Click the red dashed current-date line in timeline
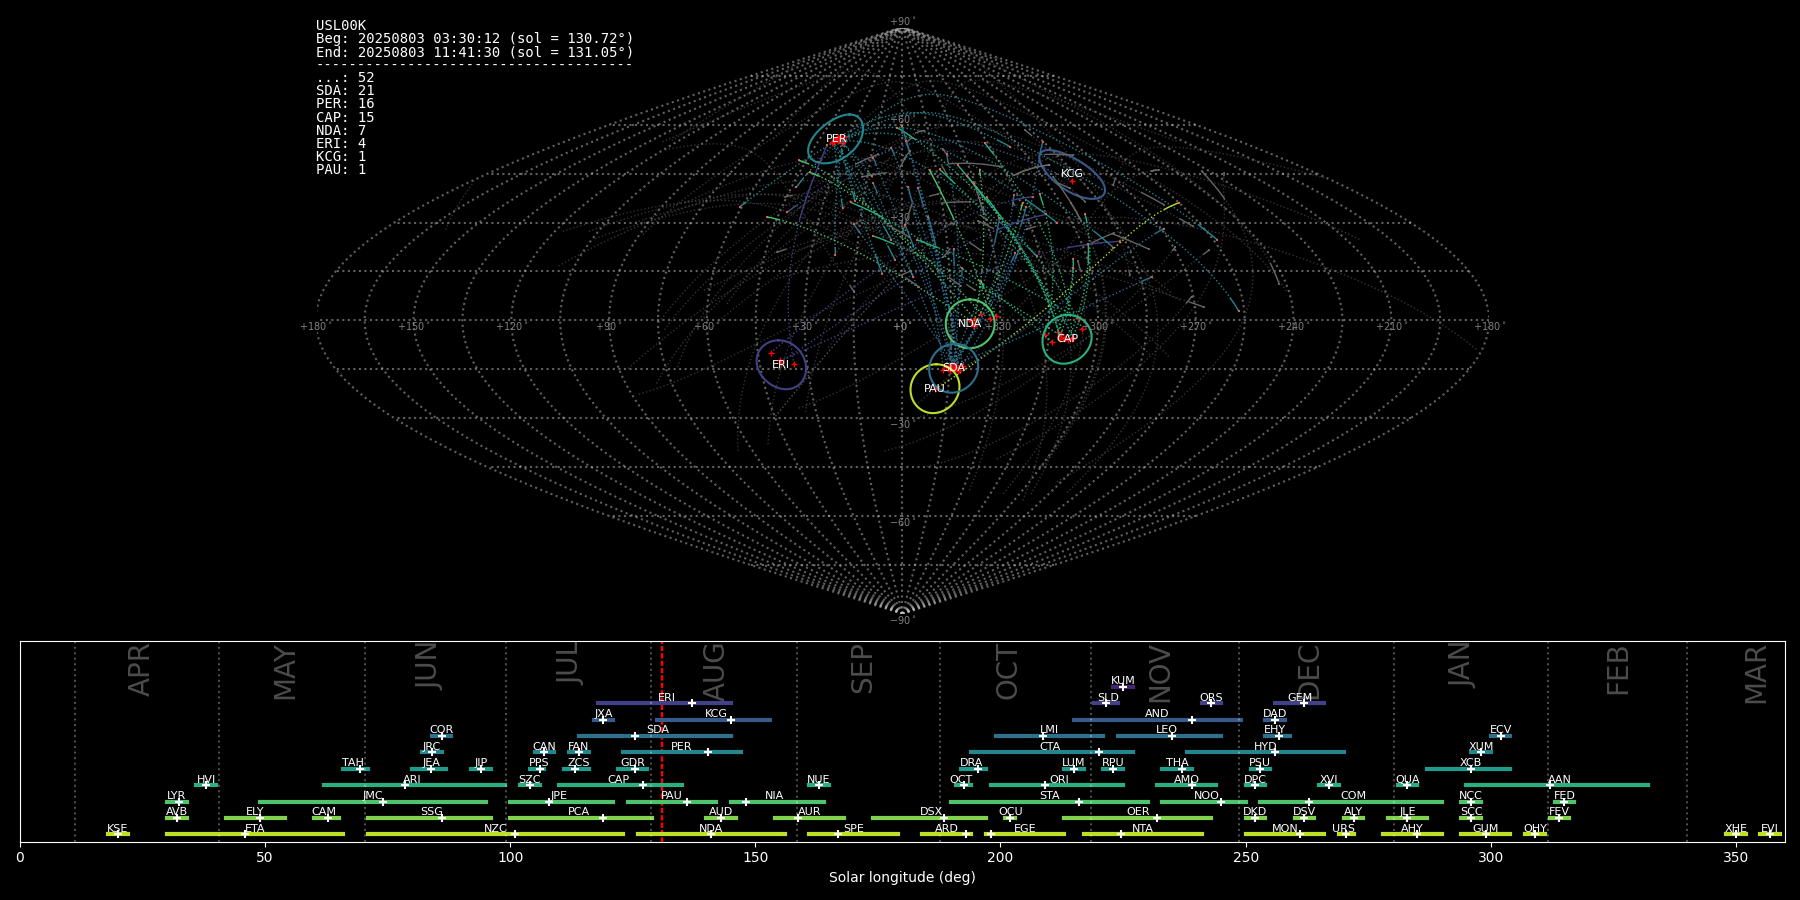Image resolution: width=1800 pixels, height=900 pixels. (x=662, y=741)
